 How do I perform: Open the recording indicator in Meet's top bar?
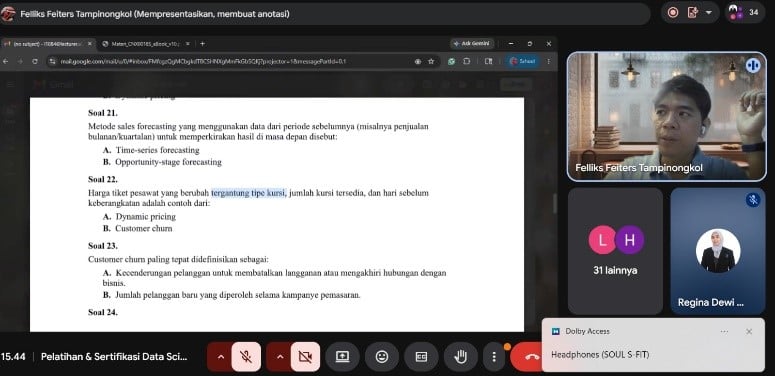pyautogui.click(x=673, y=13)
